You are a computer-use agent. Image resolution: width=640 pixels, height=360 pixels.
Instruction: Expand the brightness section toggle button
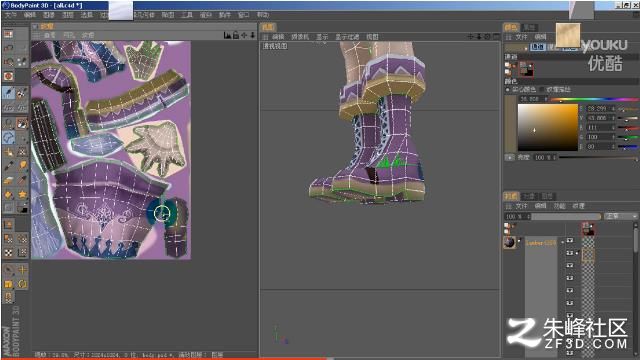(x=509, y=157)
